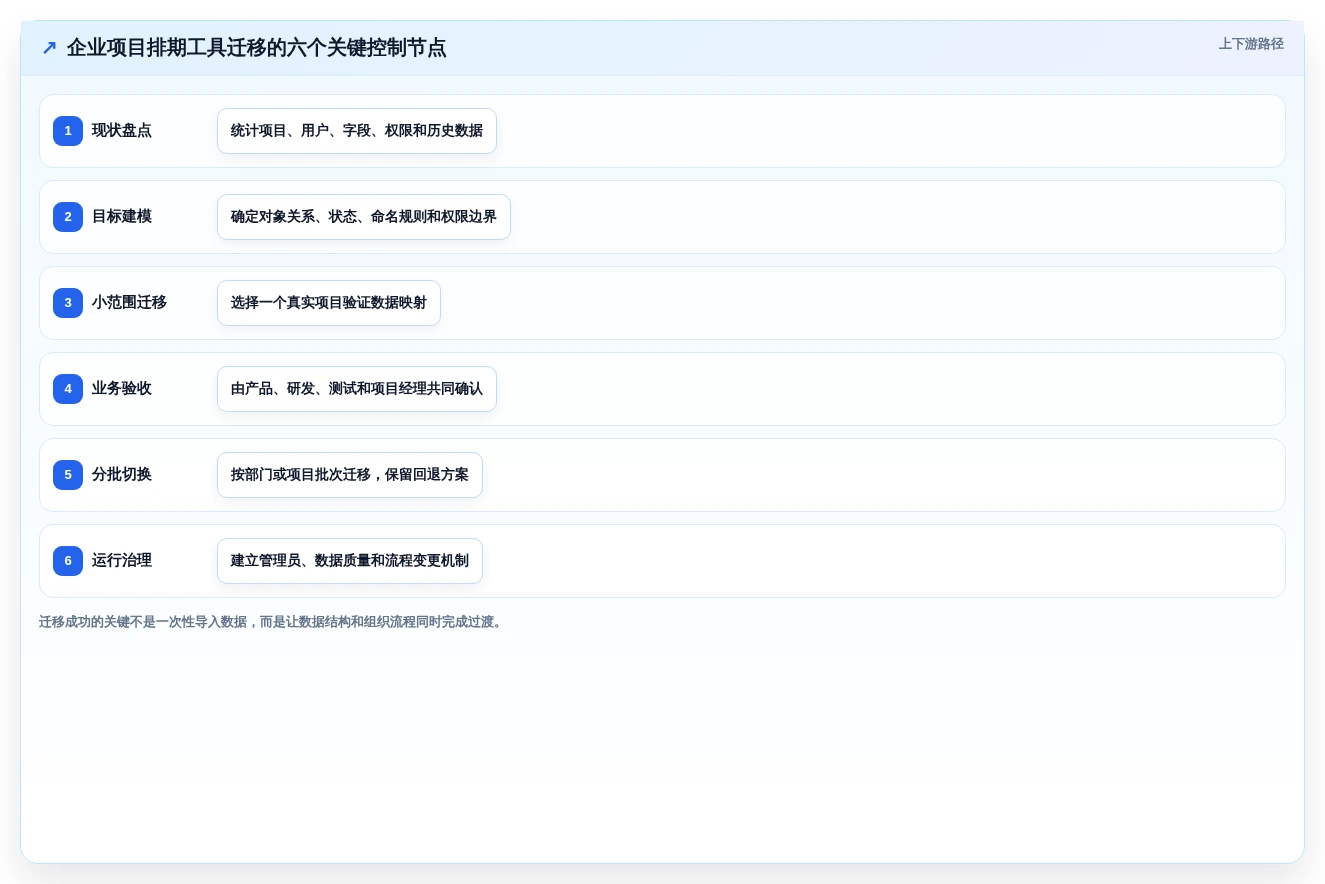This screenshot has height=884, width=1325.
Task: Click the number 3 badge for 小范围迁移
Action: click(68, 303)
